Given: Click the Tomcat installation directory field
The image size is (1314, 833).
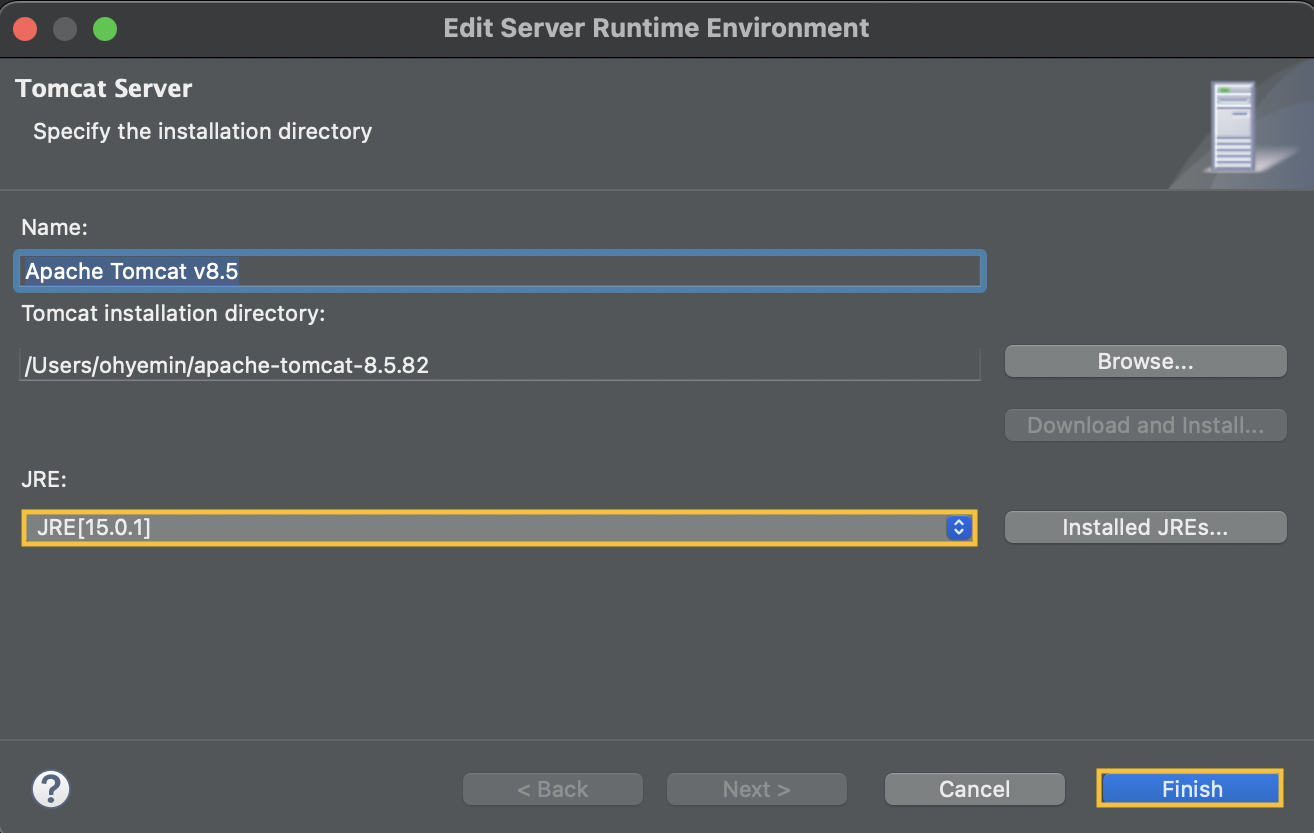Looking at the screenshot, I should coord(499,365).
